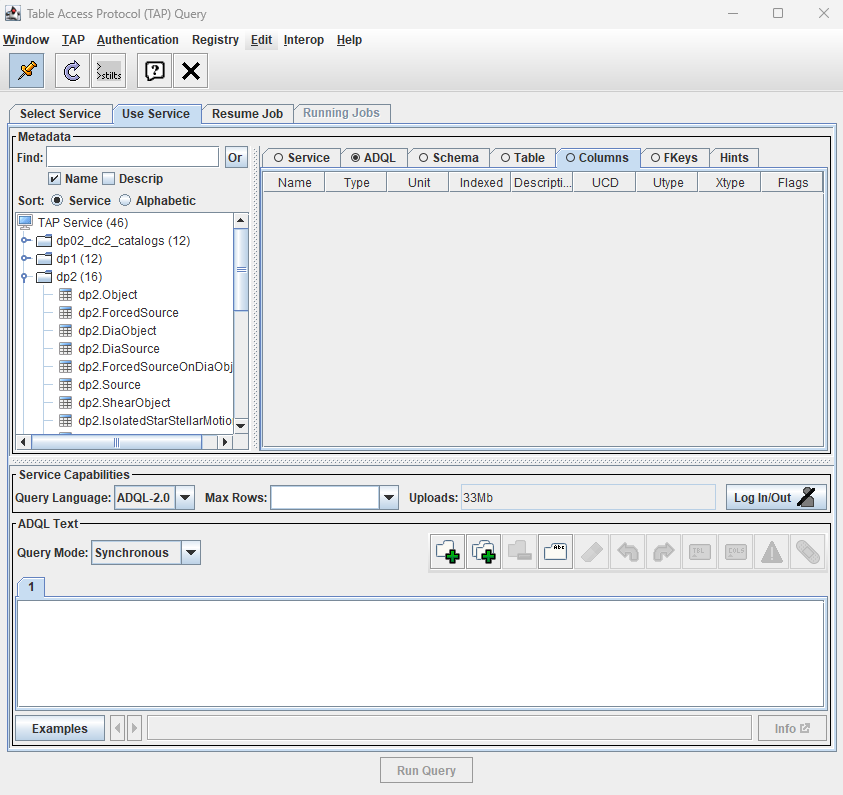Click the Clear eraser icon
The height and width of the screenshot is (795, 843).
tap(591, 552)
